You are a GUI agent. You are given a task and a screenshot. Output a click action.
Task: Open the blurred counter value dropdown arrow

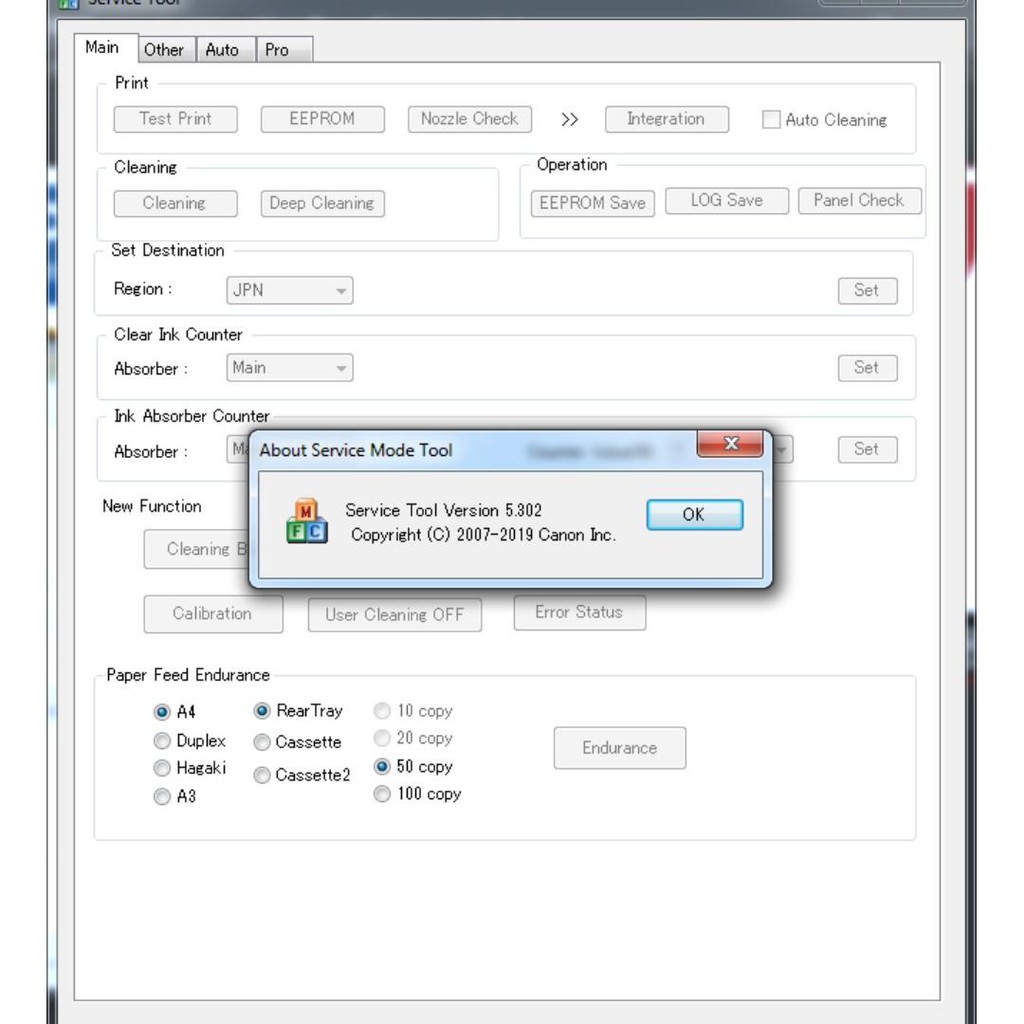781,450
